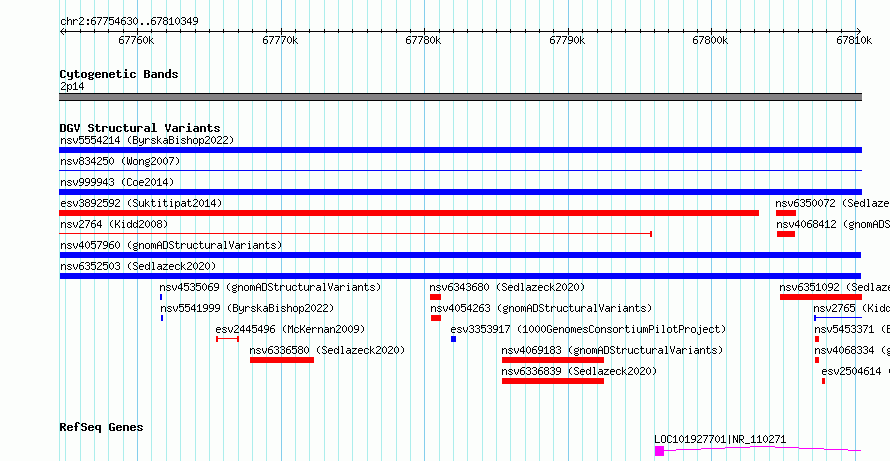This screenshot has width=890, height=461.
Task: Click the nsv5554214 (ByrskaBishop2022) label
Action: pos(147,140)
